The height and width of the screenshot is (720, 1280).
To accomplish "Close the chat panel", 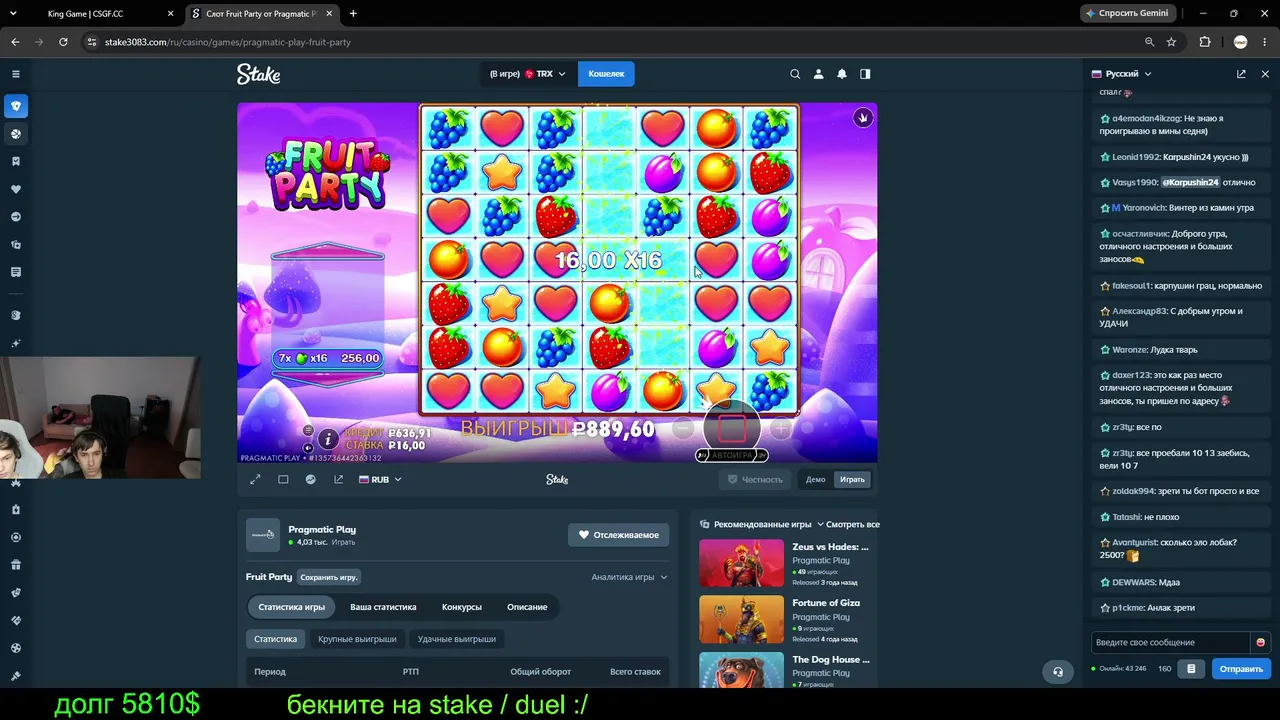I will click(x=1265, y=74).
